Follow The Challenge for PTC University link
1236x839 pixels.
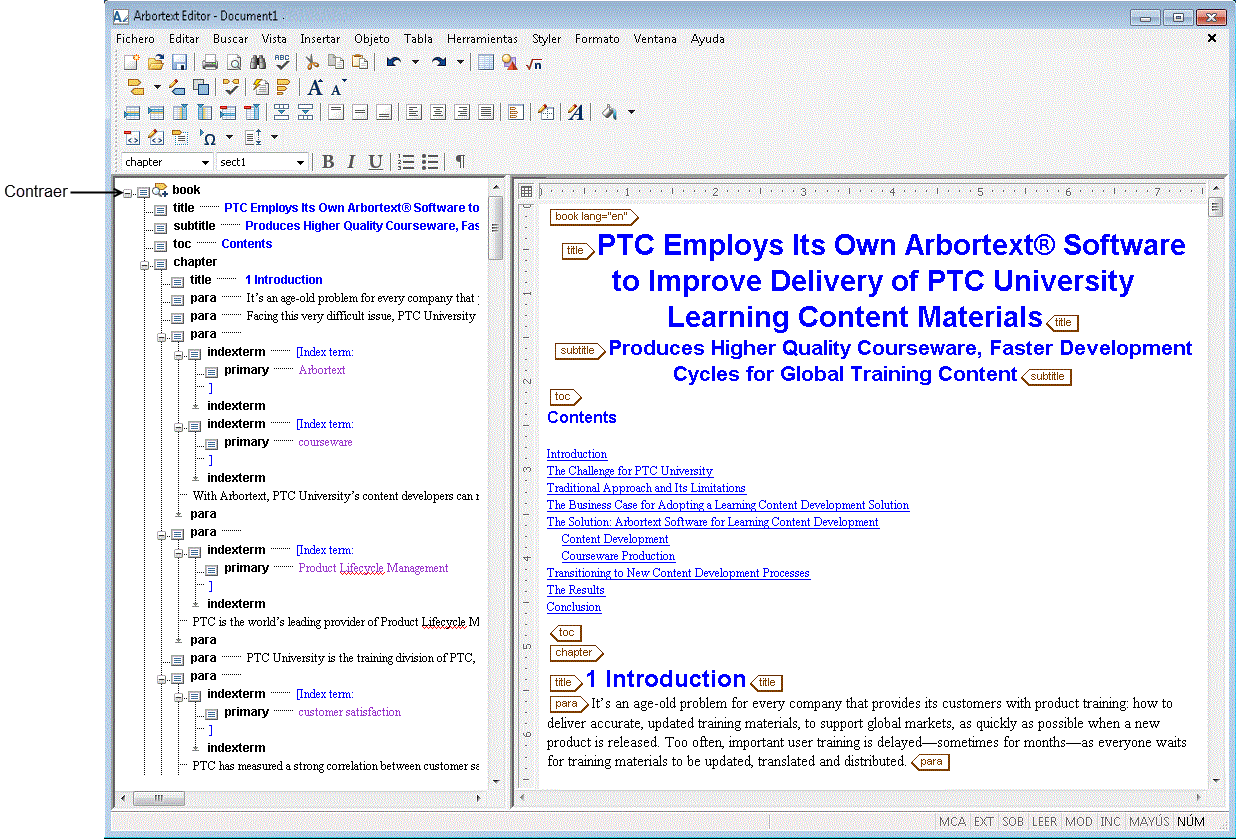630,471
